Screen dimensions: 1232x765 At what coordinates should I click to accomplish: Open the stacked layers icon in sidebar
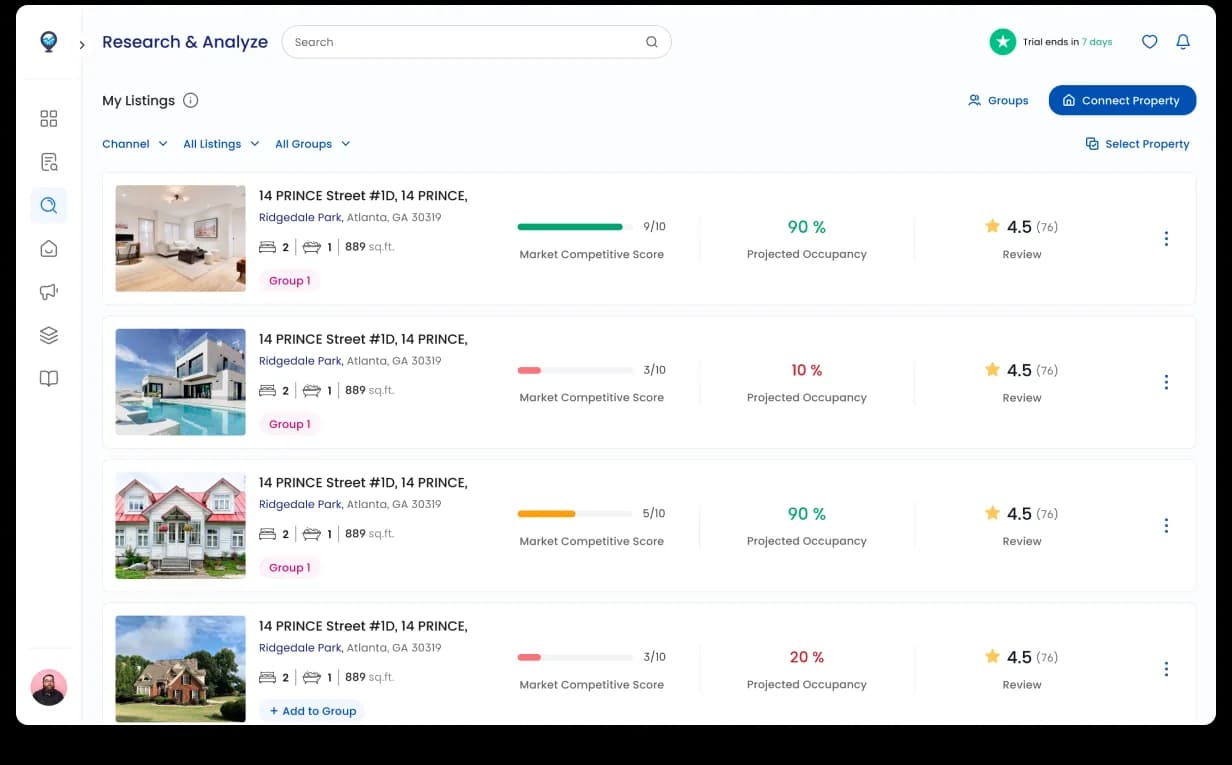[x=49, y=335]
